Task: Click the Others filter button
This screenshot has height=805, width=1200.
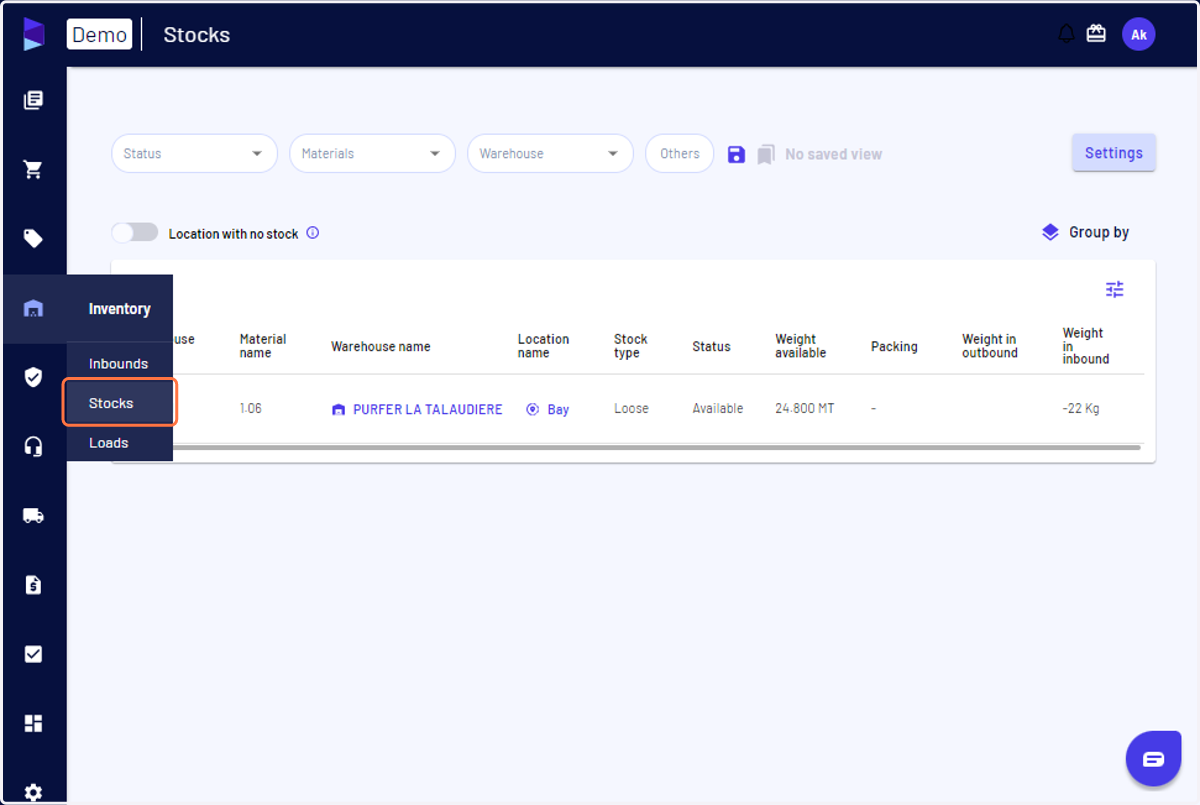Action: (x=679, y=154)
